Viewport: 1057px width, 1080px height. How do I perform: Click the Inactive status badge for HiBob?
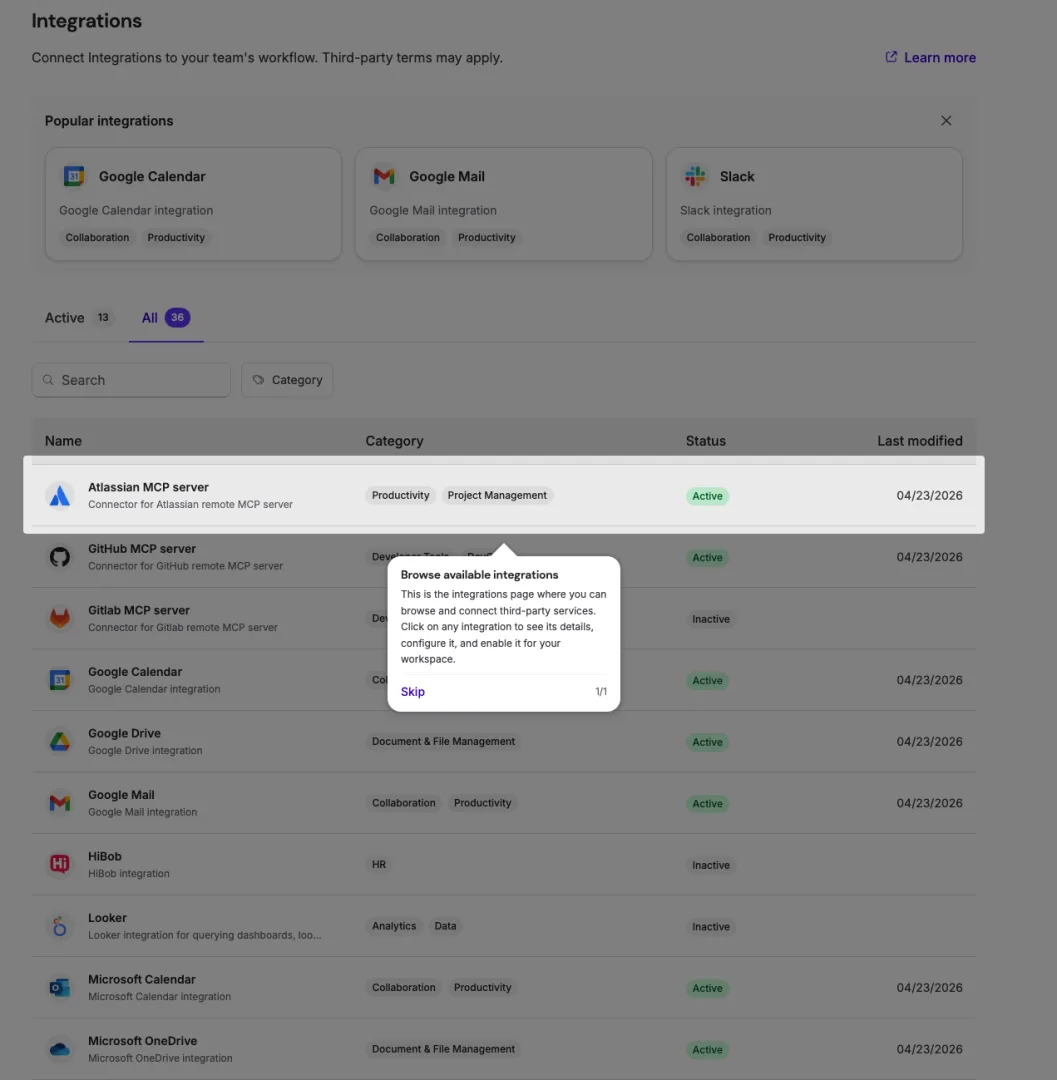pyautogui.click(x=711, y=864)
